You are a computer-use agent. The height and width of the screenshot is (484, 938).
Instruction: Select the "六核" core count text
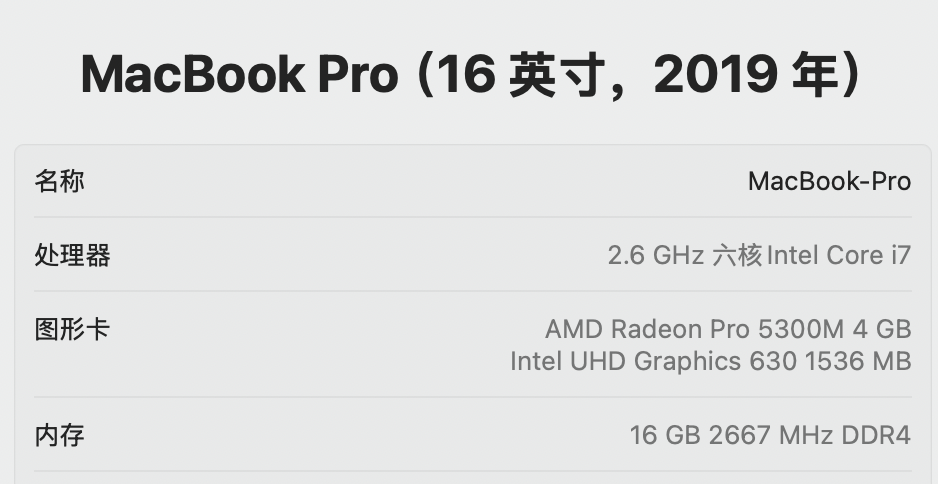(x=736, y=255)
